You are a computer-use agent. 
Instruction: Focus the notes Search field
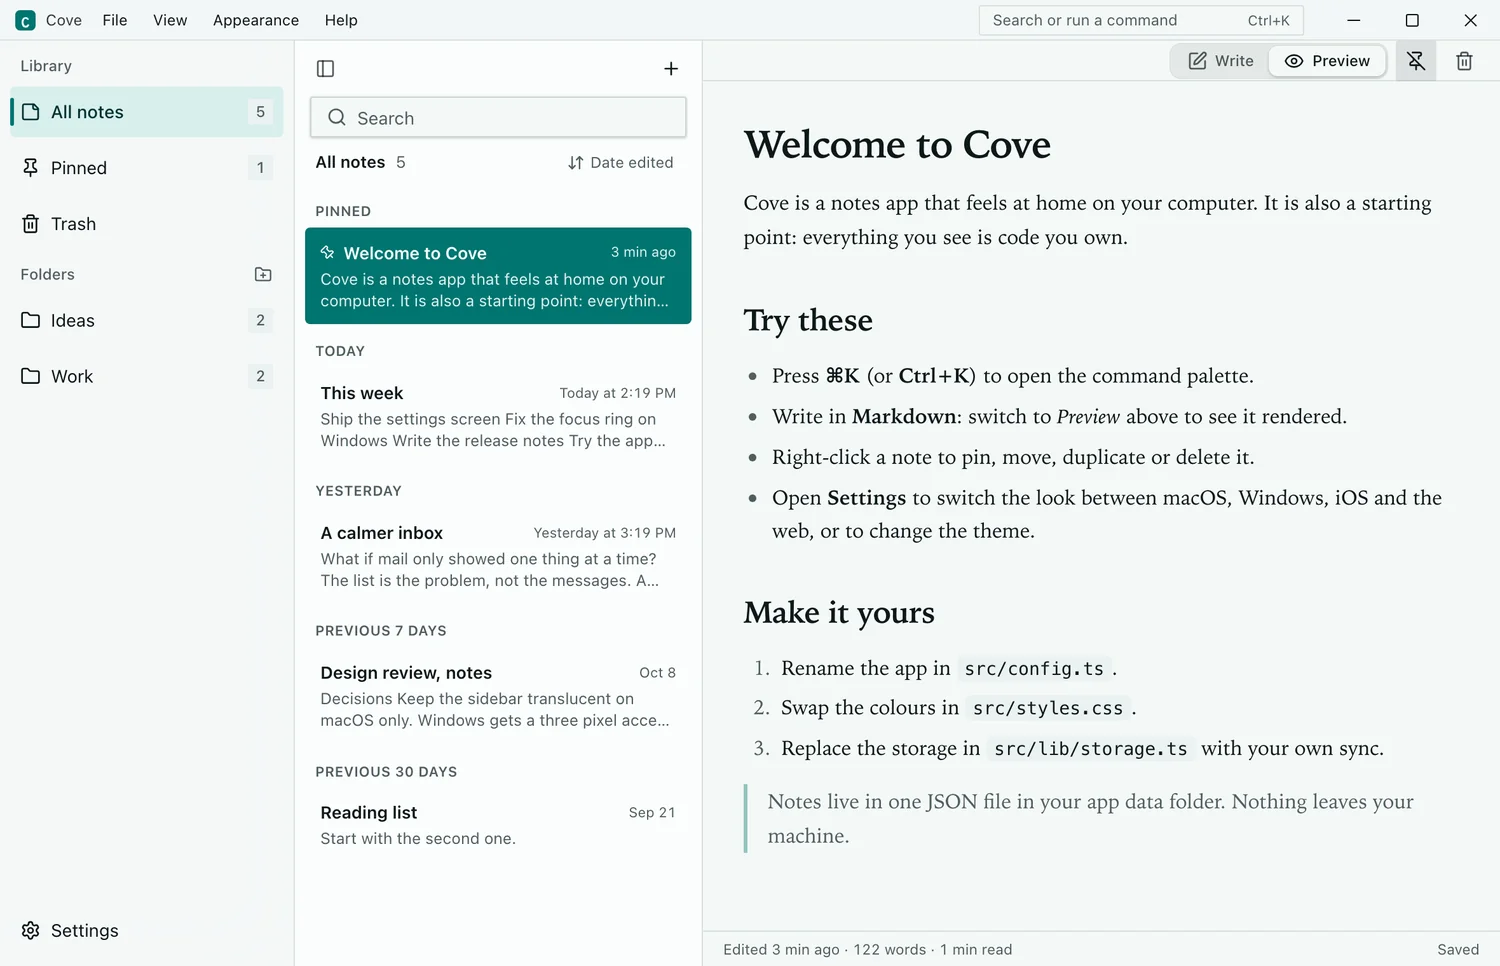(x=498, y=118)
